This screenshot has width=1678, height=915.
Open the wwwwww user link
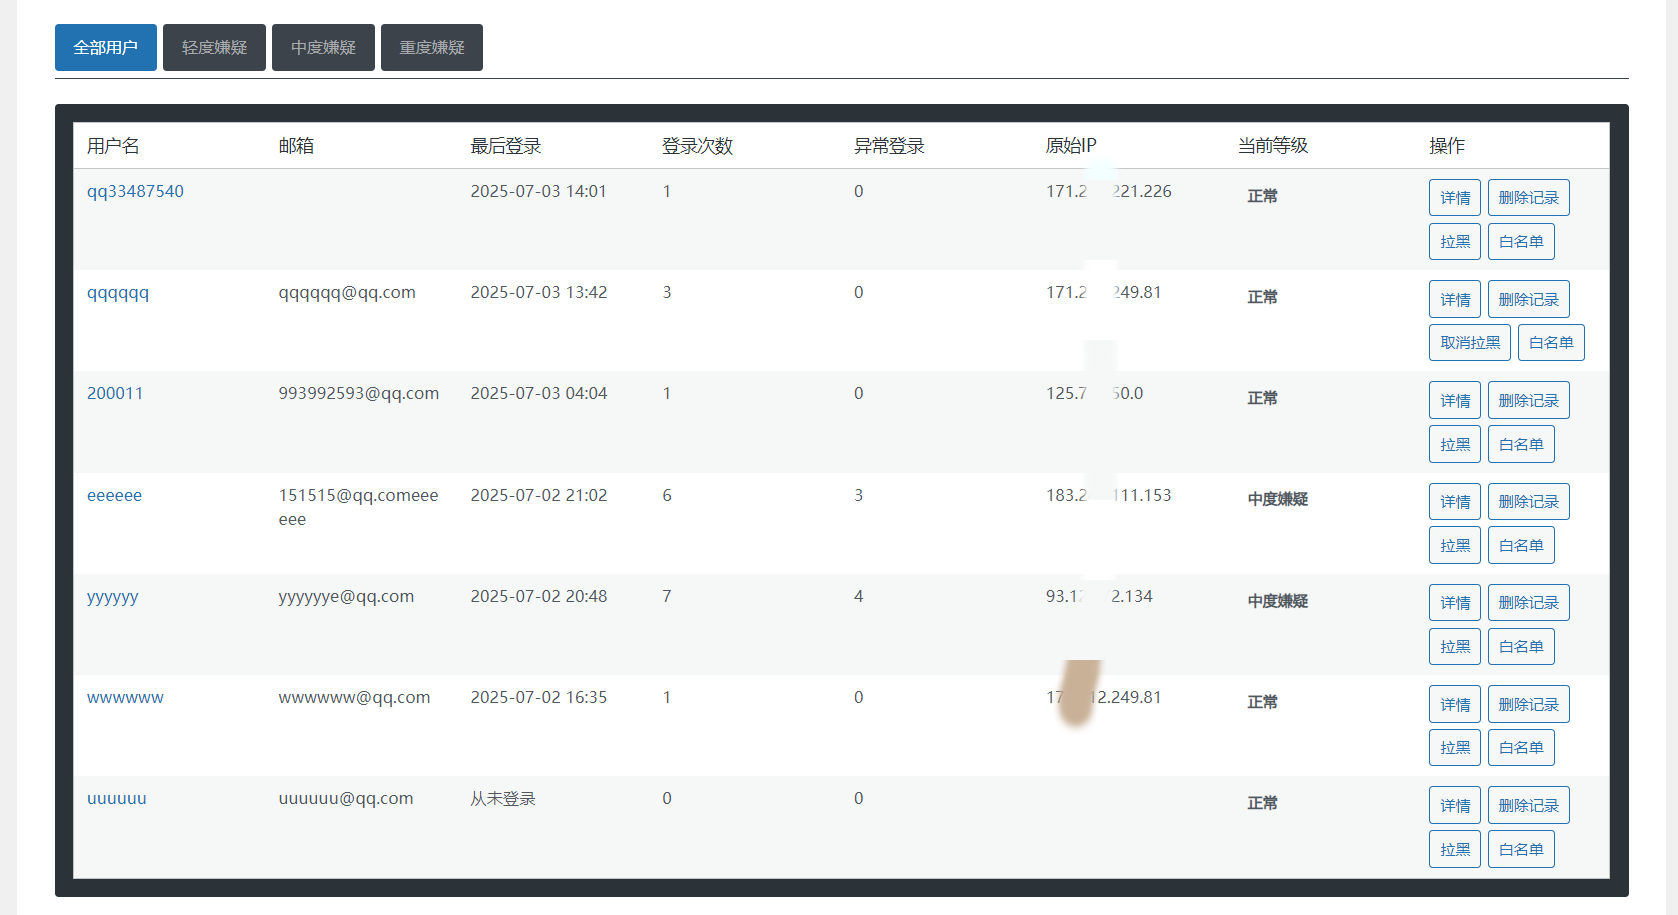[x=125, y=697]
